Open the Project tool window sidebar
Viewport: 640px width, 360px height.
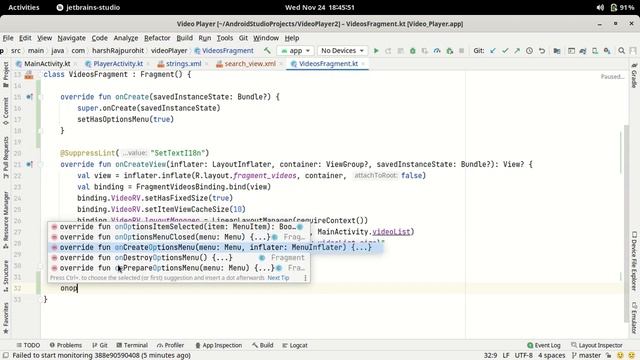(x=6, y=74)
